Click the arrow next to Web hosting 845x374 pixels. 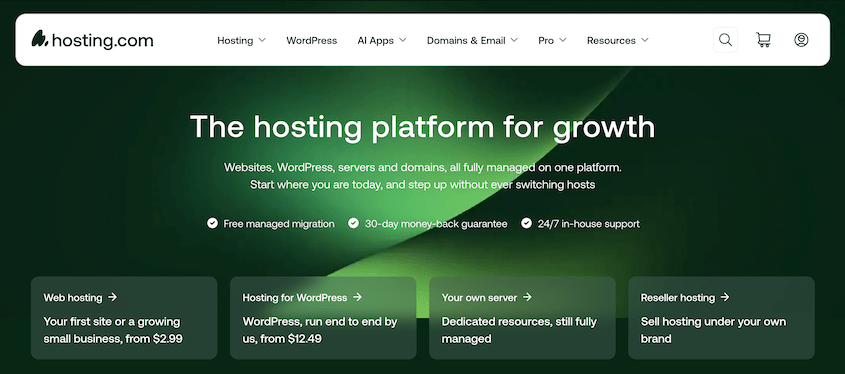pos(112,297)
